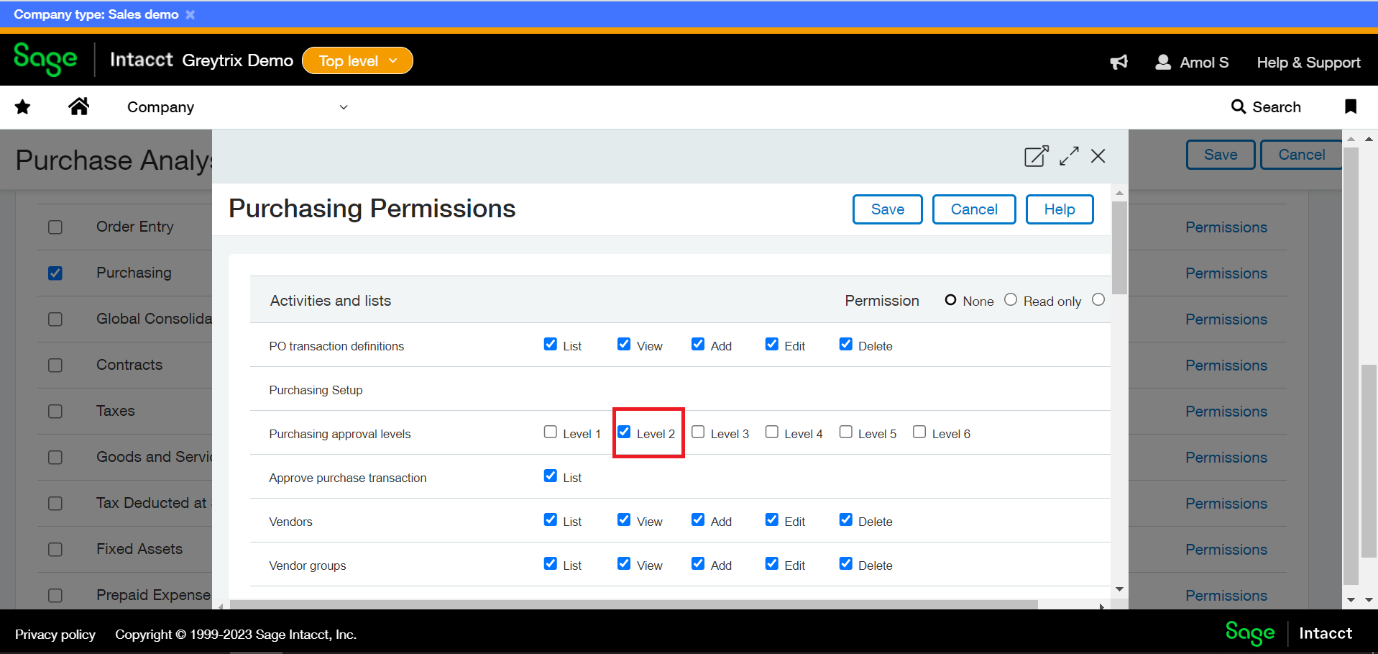Open the Permissions link for Contracts
The width and height of the screenshot is (1378, 654).
tap(1226, 365)
